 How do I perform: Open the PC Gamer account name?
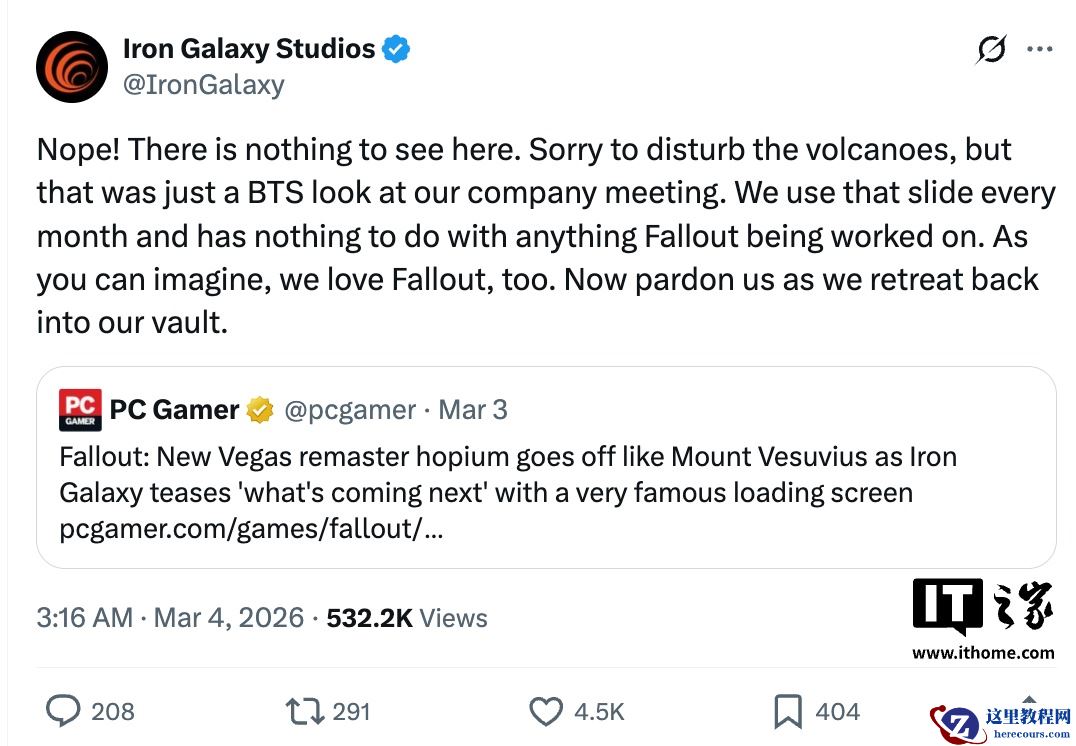(x=174, y=409)
